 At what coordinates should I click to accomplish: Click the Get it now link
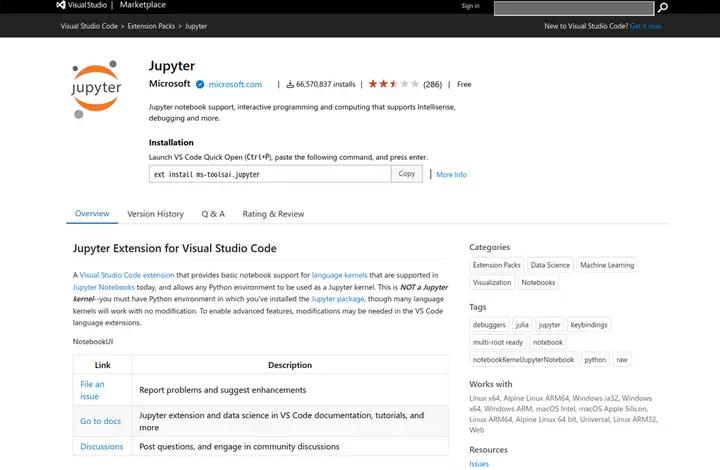(646, 26)
